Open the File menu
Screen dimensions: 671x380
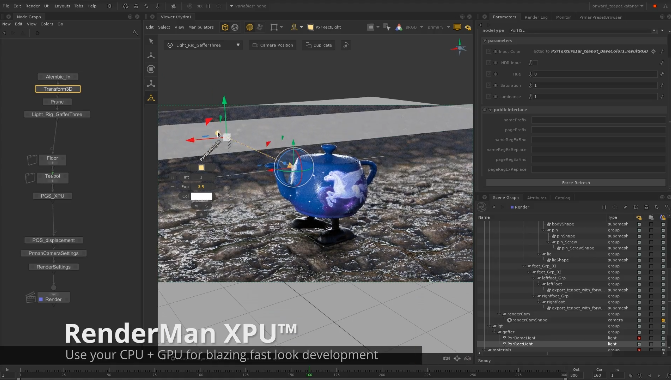click(x=6, y=6)
